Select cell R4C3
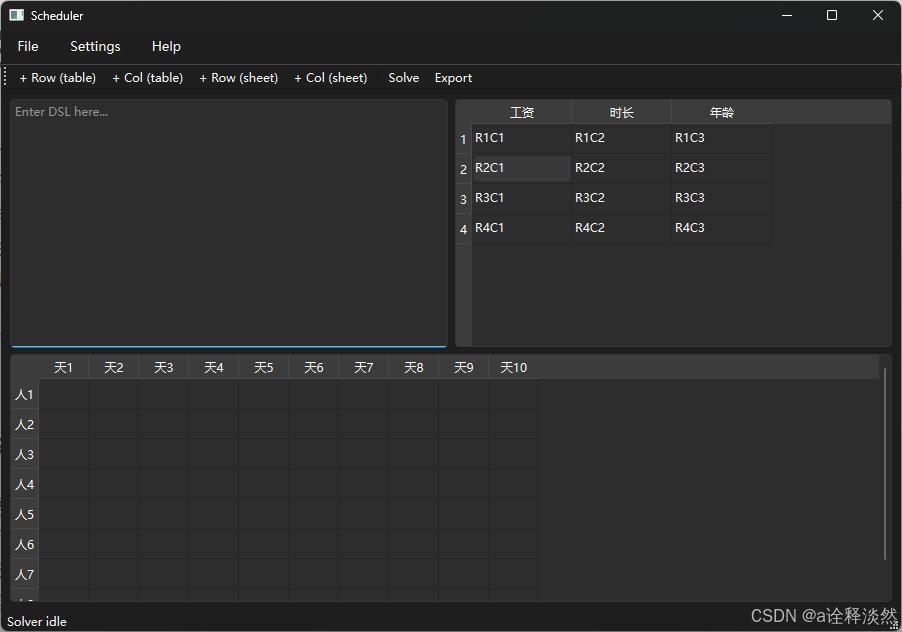The height and width of the screenshot is (632, 902). (721, 228)
